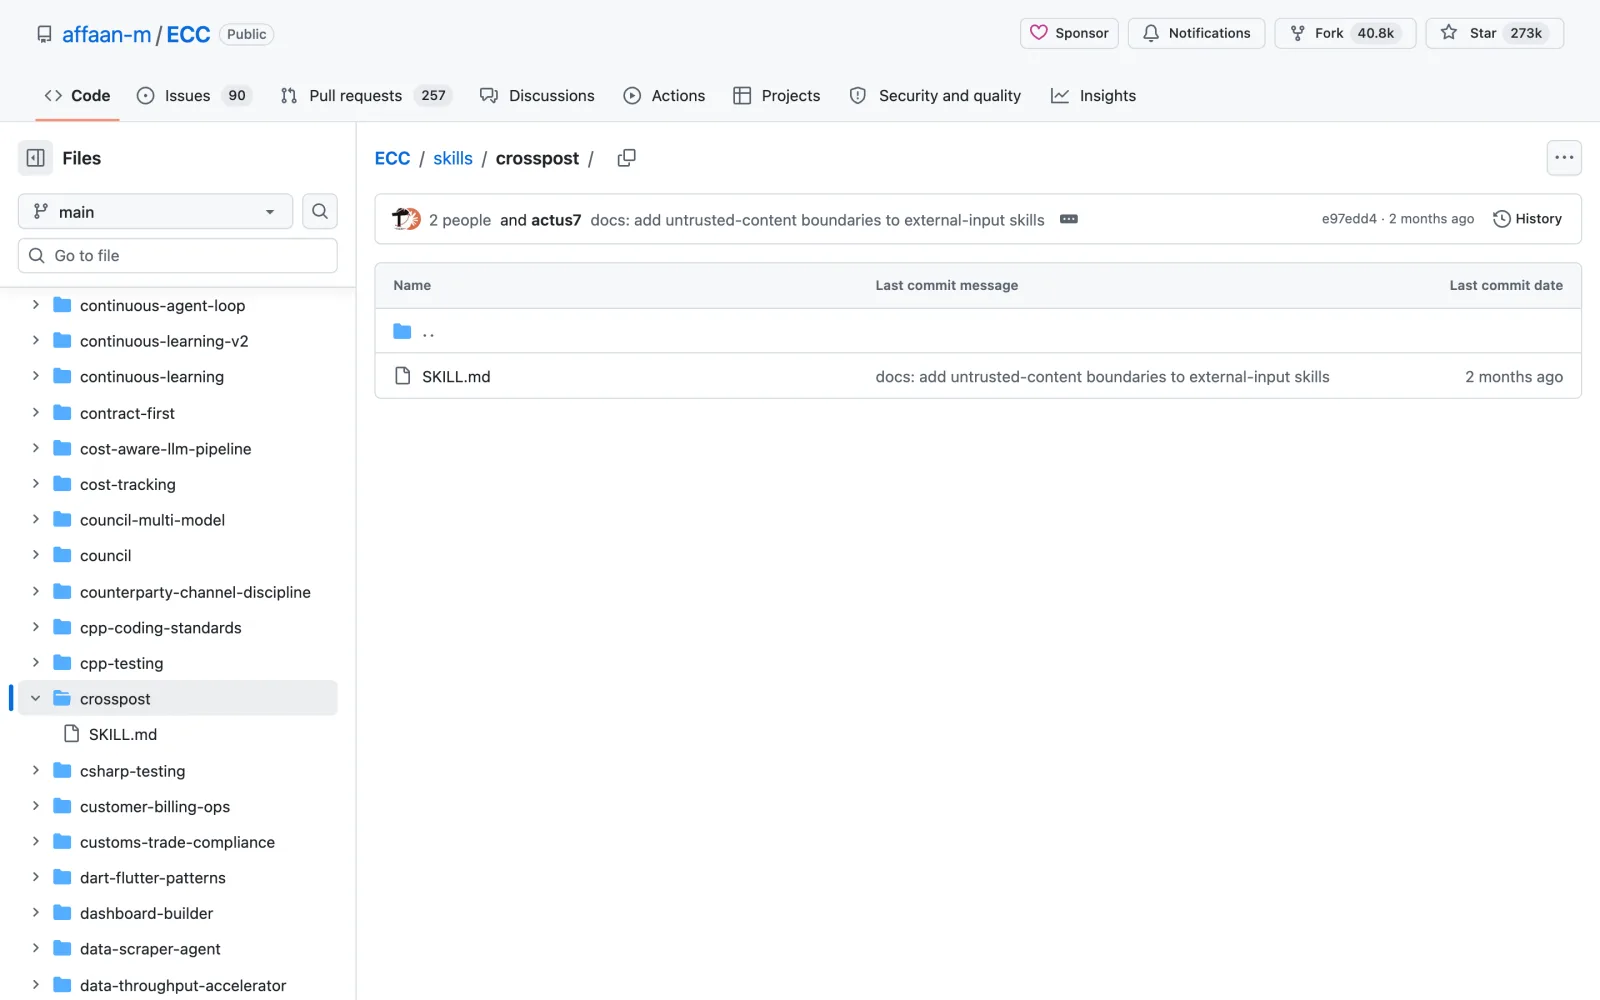Open SKILL.md in the file tree sidebar
Viewport: 1600px width, 1000px height.
[122, 734]
